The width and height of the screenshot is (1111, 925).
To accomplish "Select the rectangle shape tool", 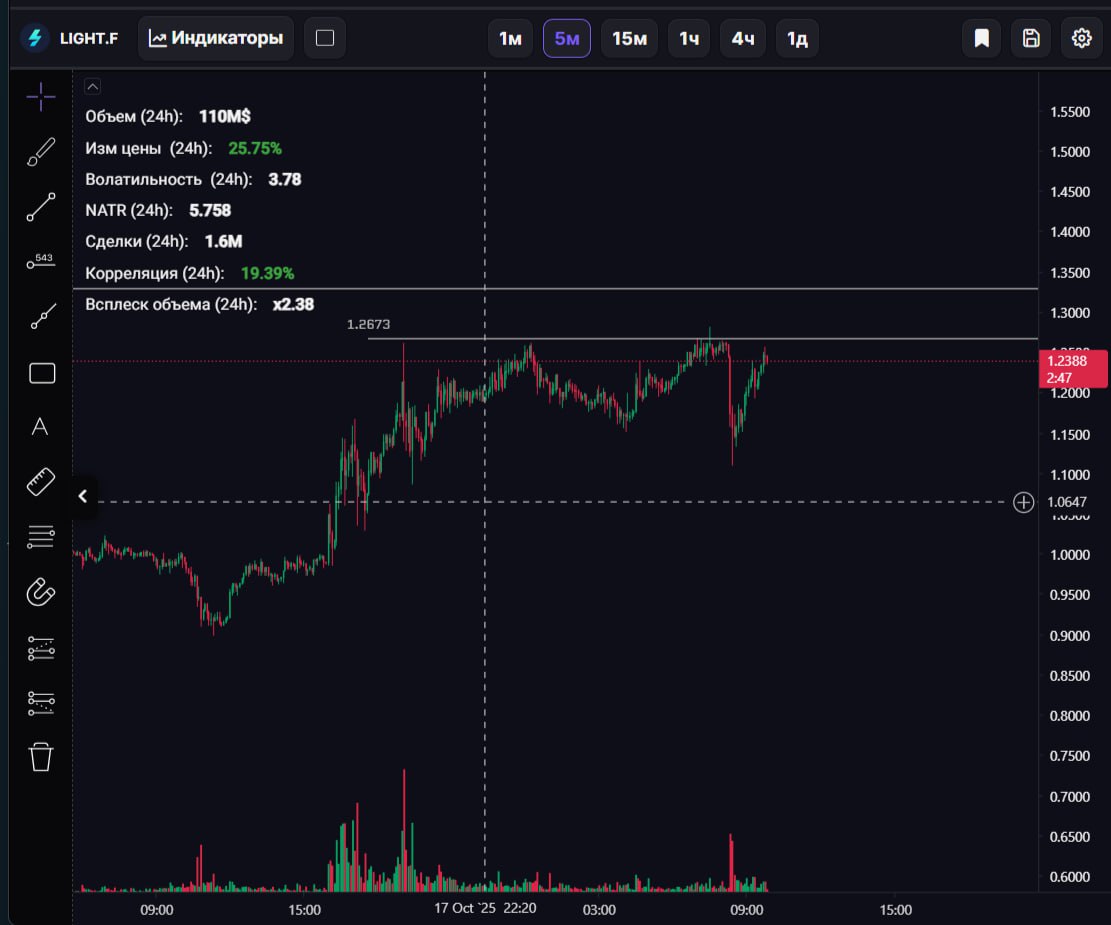I will (41, 373).
